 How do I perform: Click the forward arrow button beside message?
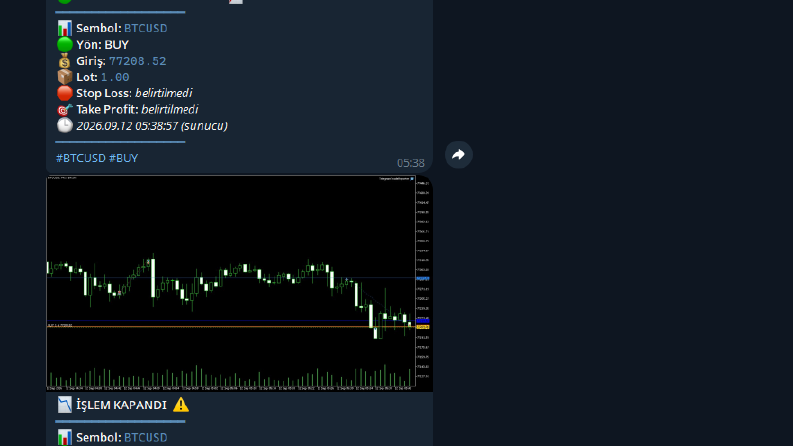459,155
